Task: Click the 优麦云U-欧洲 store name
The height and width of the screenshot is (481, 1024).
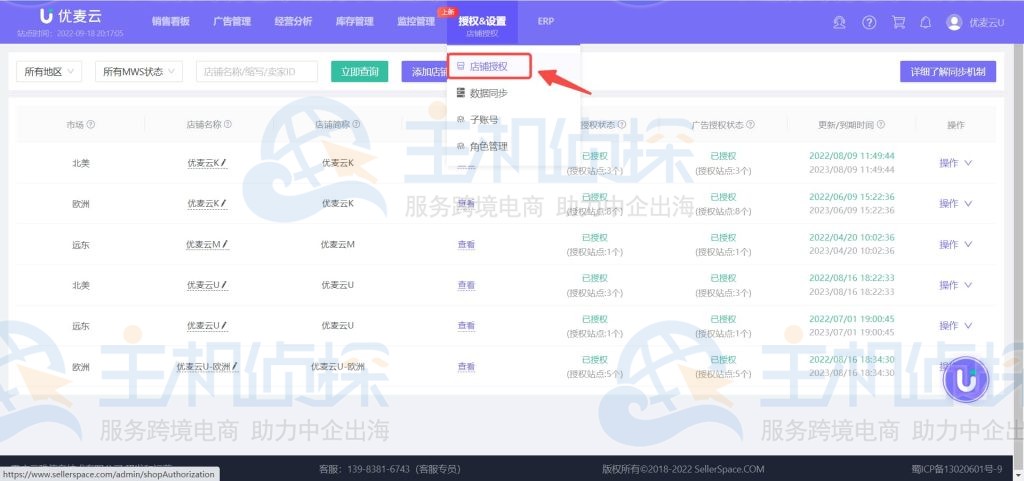Action: click(203, 366)
